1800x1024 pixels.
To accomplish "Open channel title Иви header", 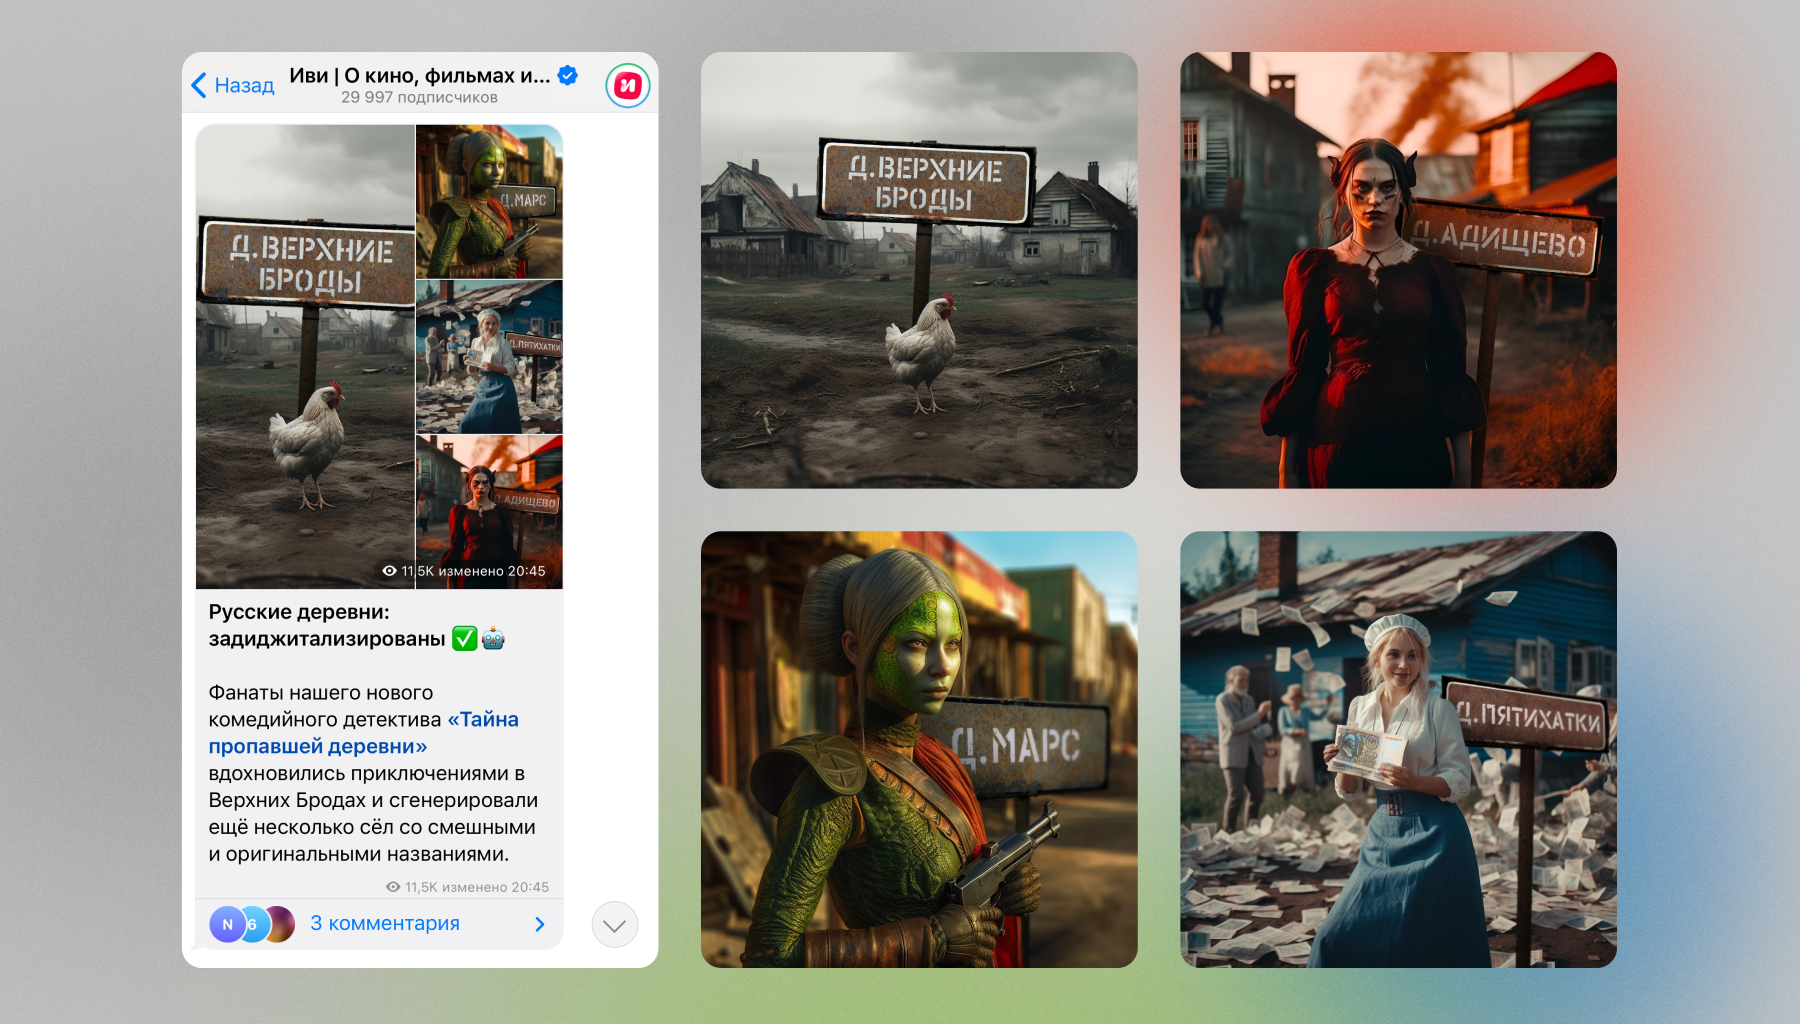I will click(x=419, y=76).
